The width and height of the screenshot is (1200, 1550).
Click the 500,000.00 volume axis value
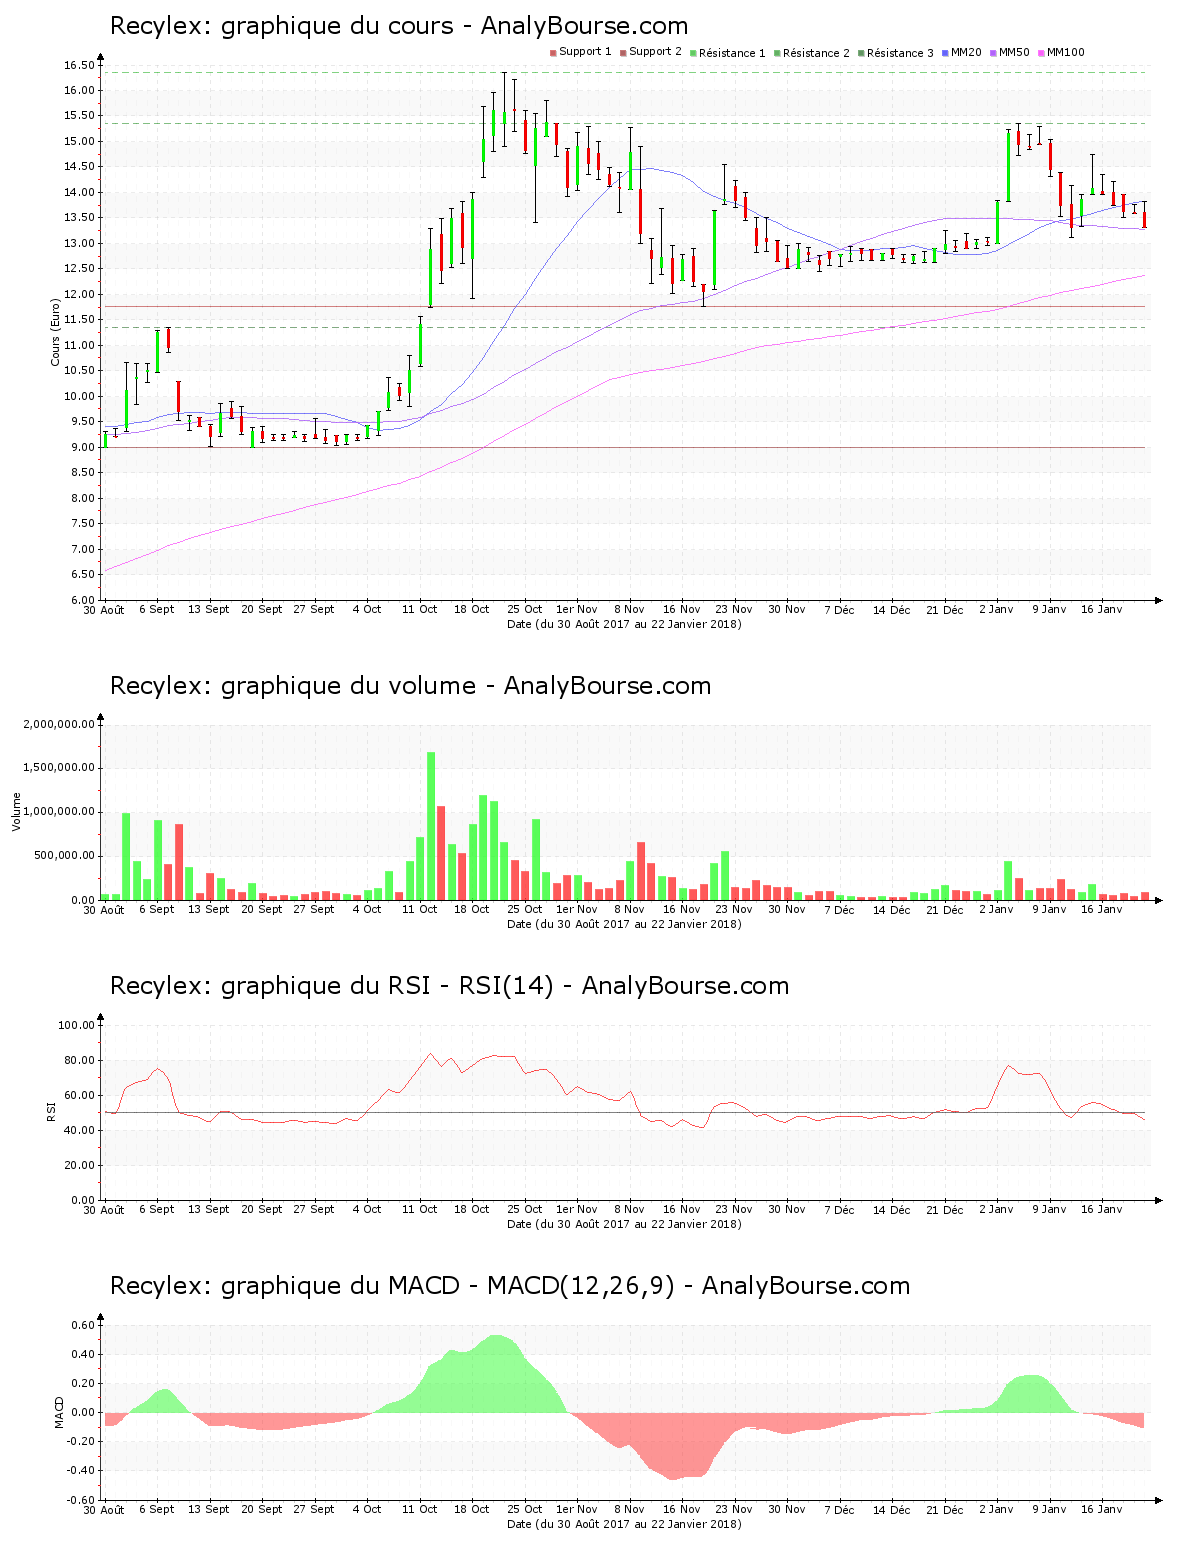tap(65, 856)
